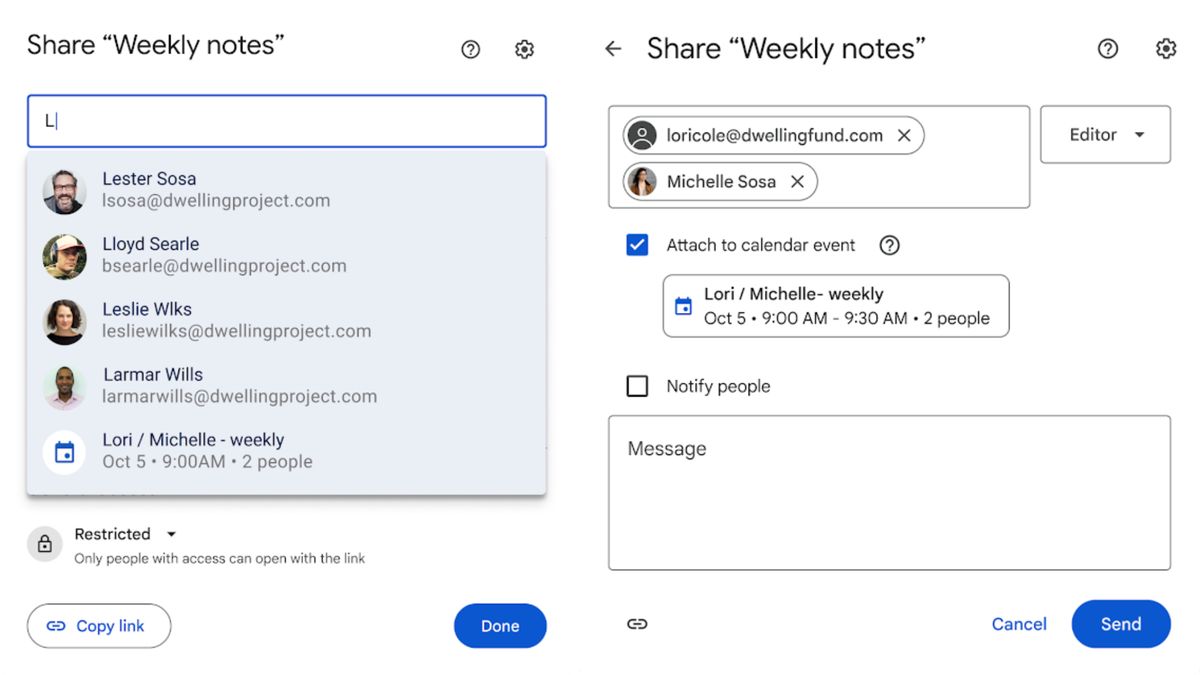Uncheck Attach to calendar event
This screenshot has width=1200, height=675.
(637, 244)
